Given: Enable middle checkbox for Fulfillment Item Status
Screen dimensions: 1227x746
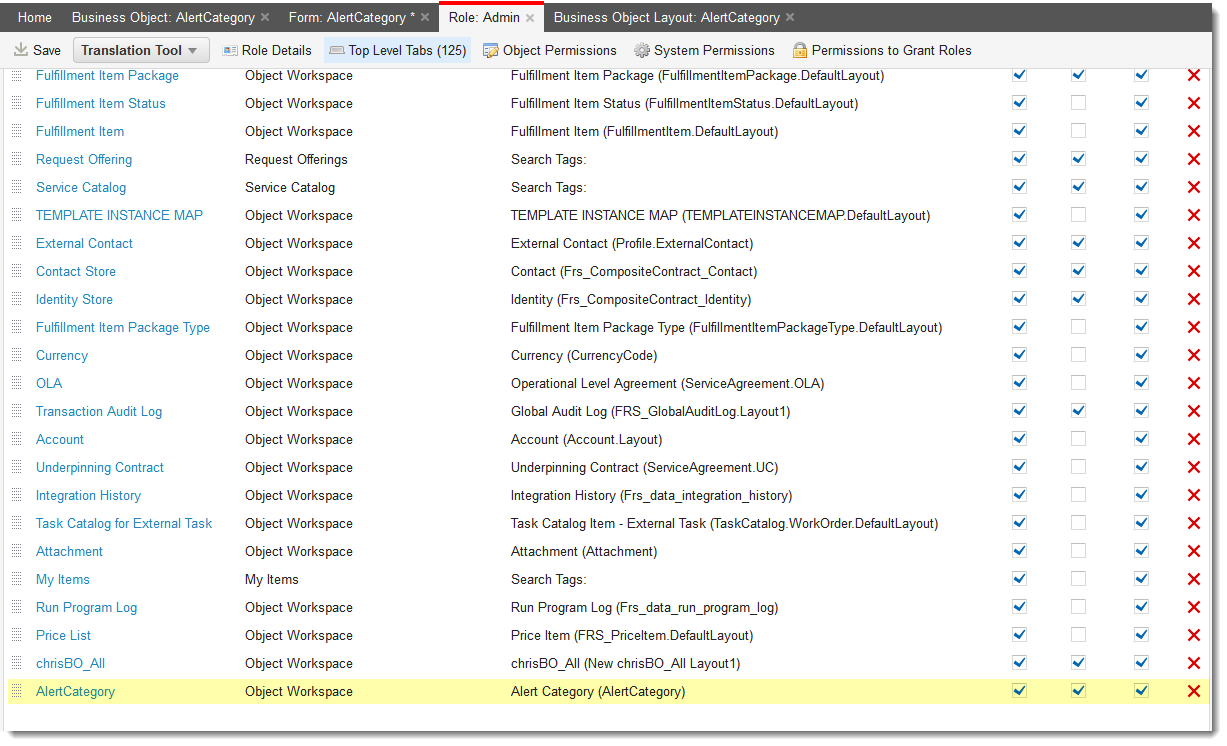Looking at the screenshot, I should tap(1078, 102).
